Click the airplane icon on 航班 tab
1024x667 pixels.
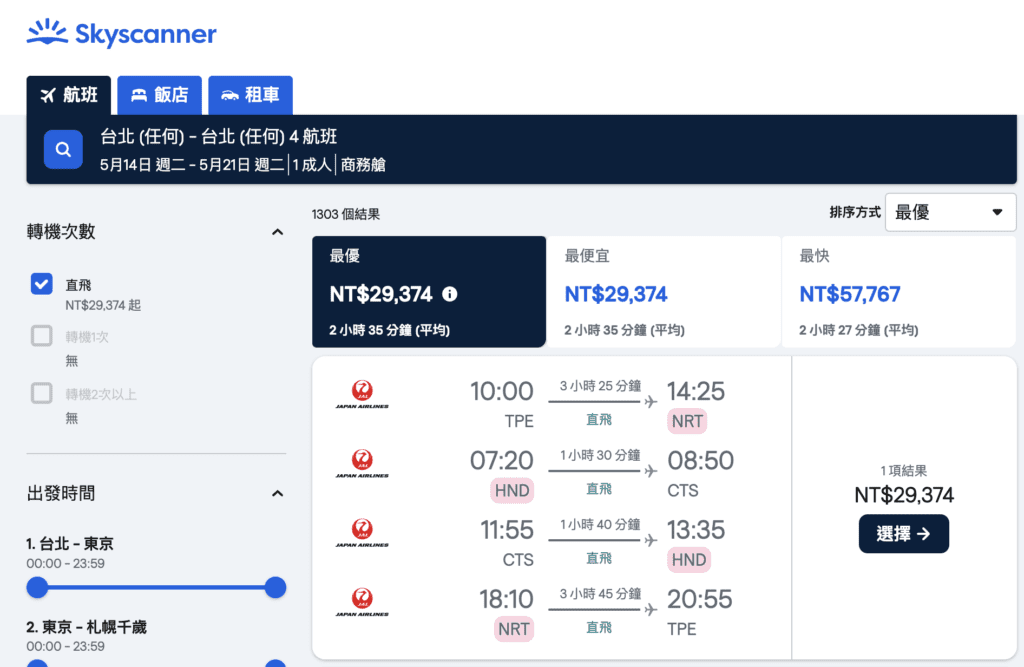[48, 95]
